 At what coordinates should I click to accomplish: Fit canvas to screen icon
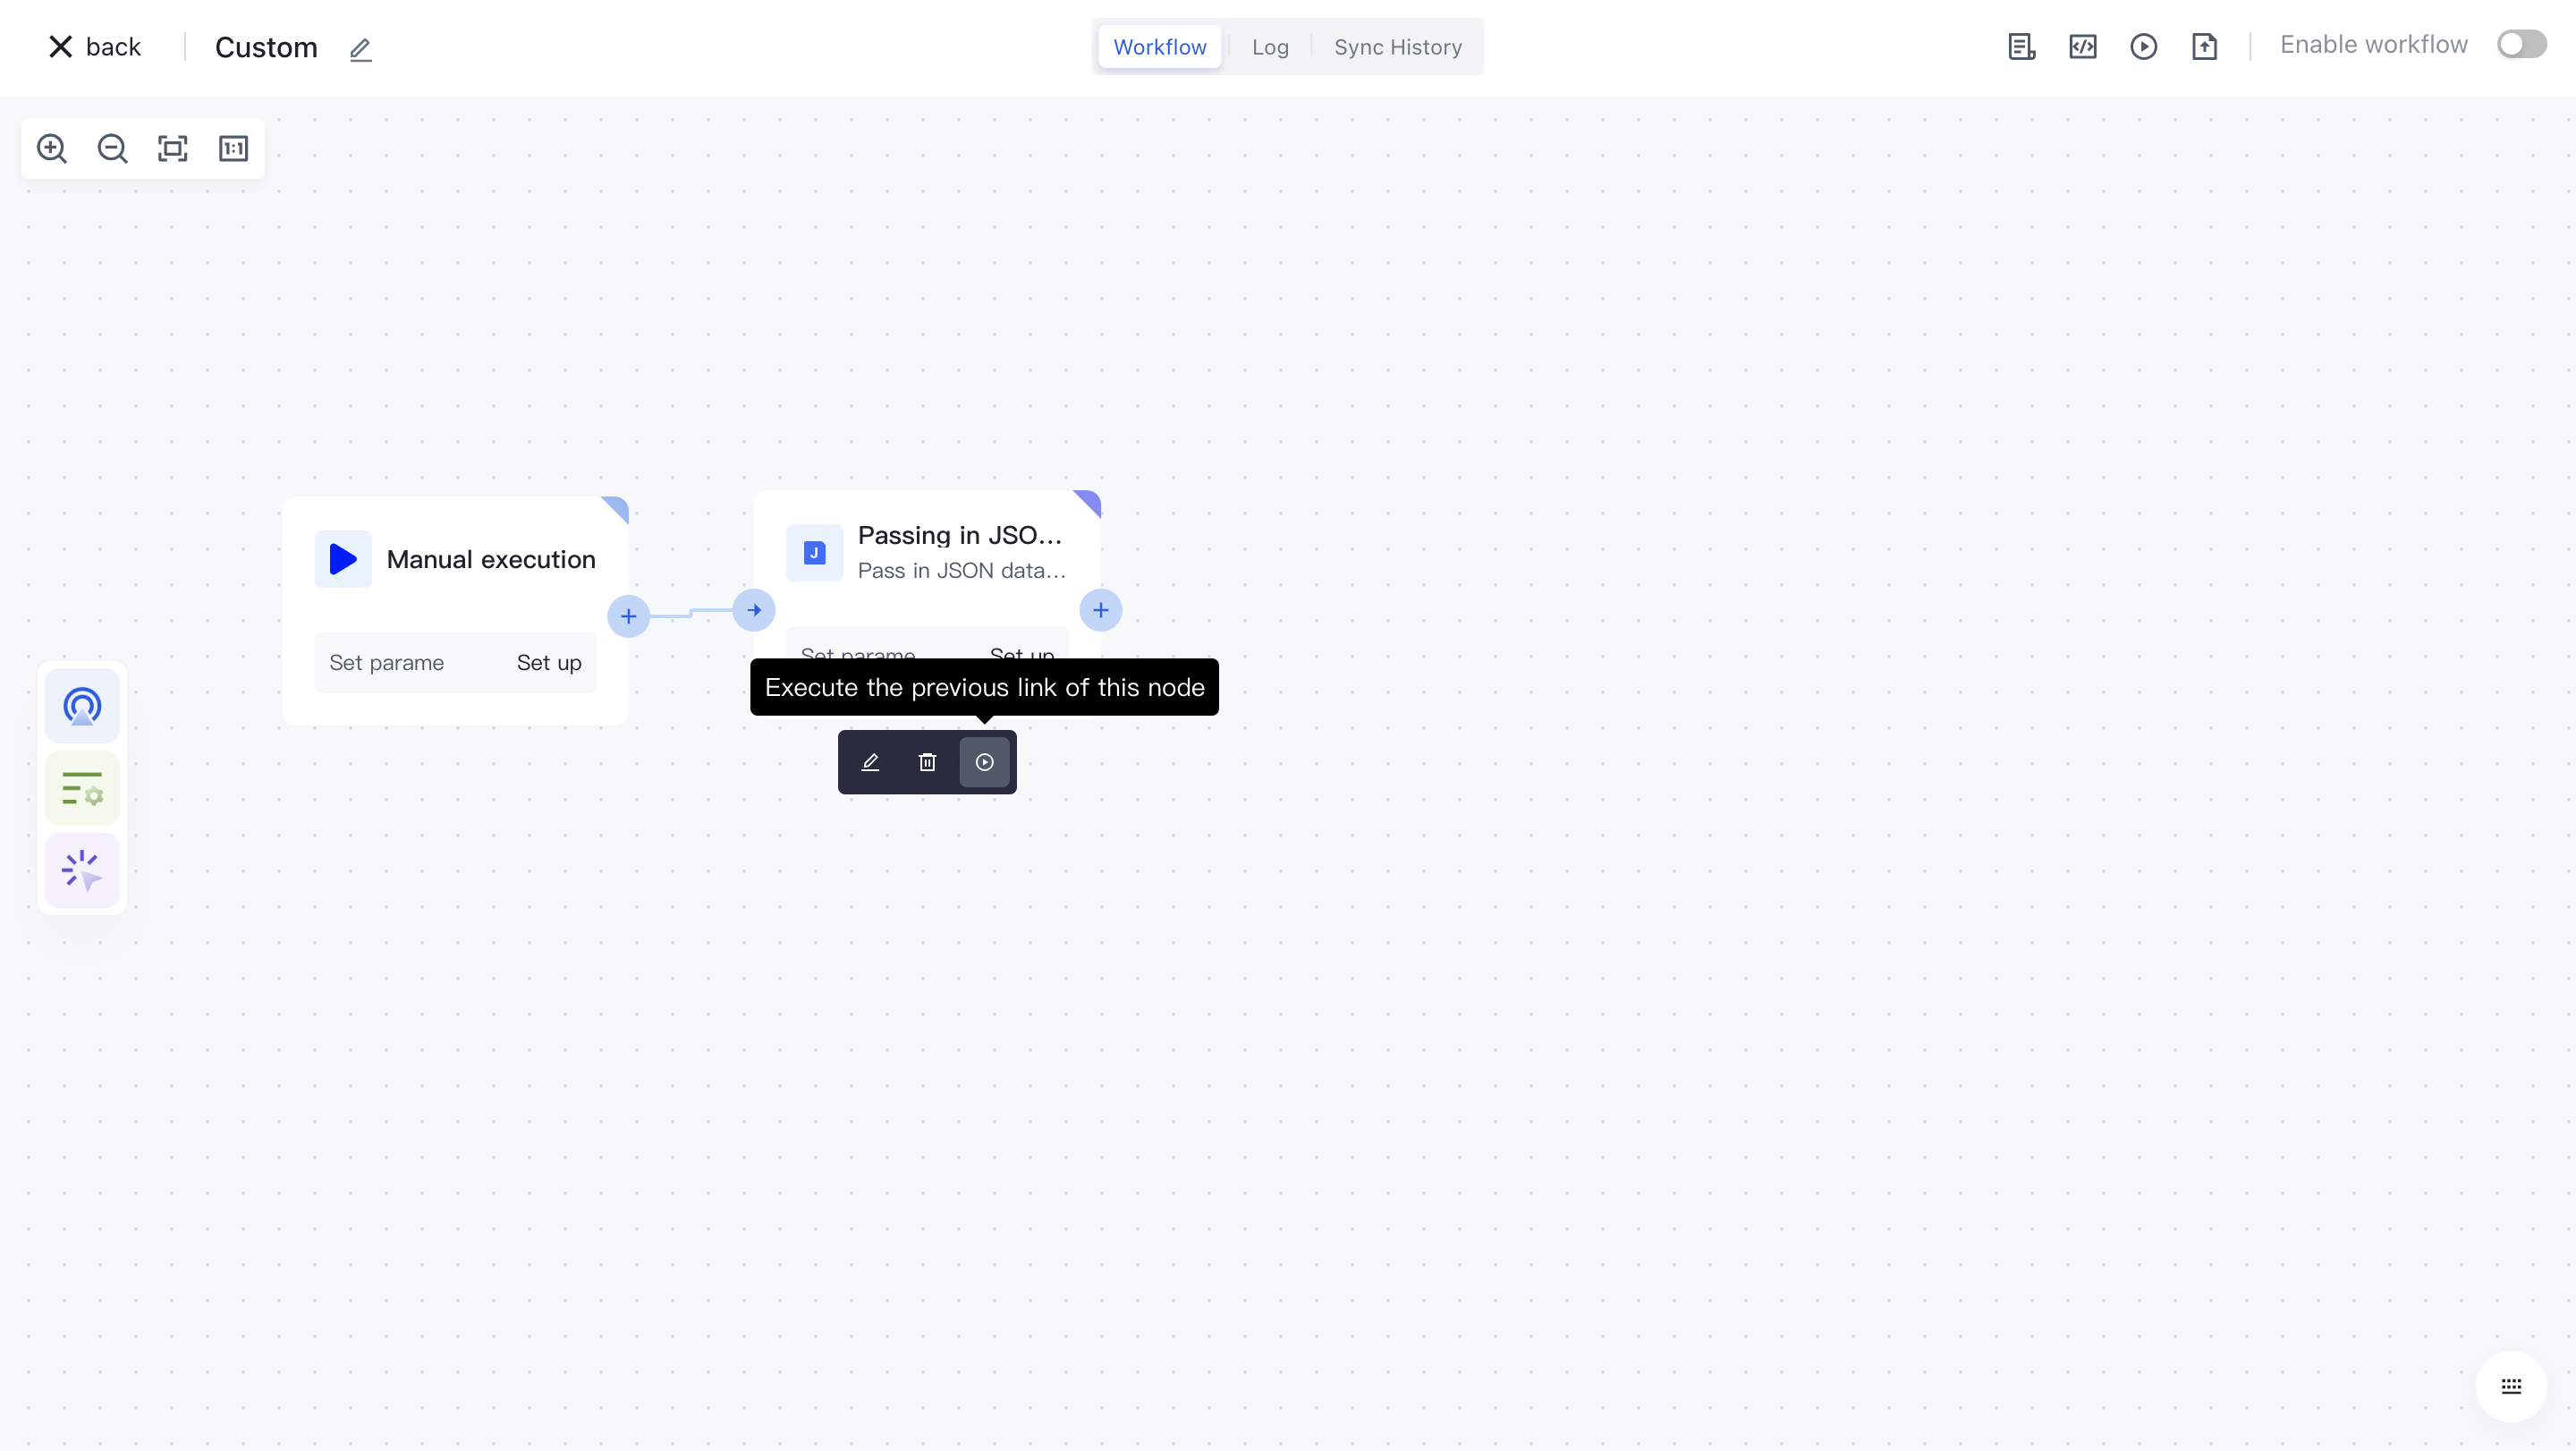tap(173, 148)
